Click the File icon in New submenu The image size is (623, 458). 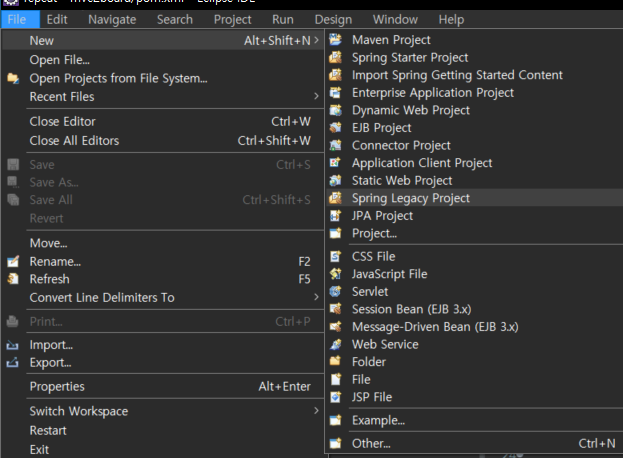coord(335,380)
